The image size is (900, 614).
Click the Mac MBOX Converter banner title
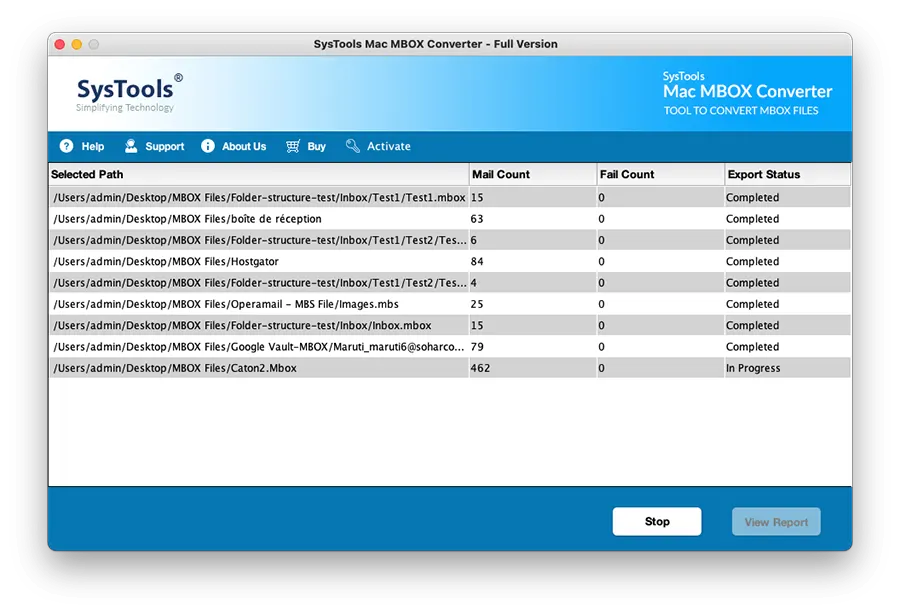(747, 91)
